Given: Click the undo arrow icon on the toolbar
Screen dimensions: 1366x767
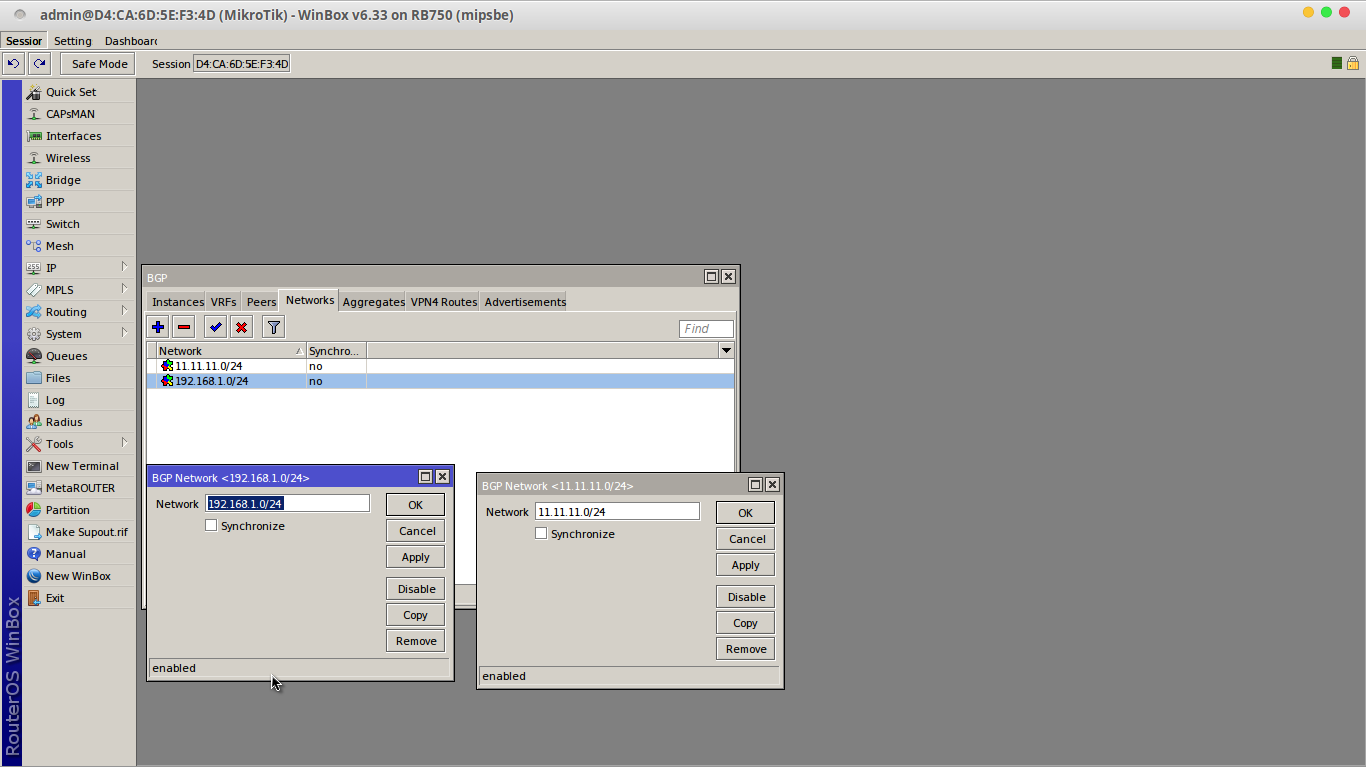Looking at the screenshot, I should pyautogui.click(x=12, y=62).
